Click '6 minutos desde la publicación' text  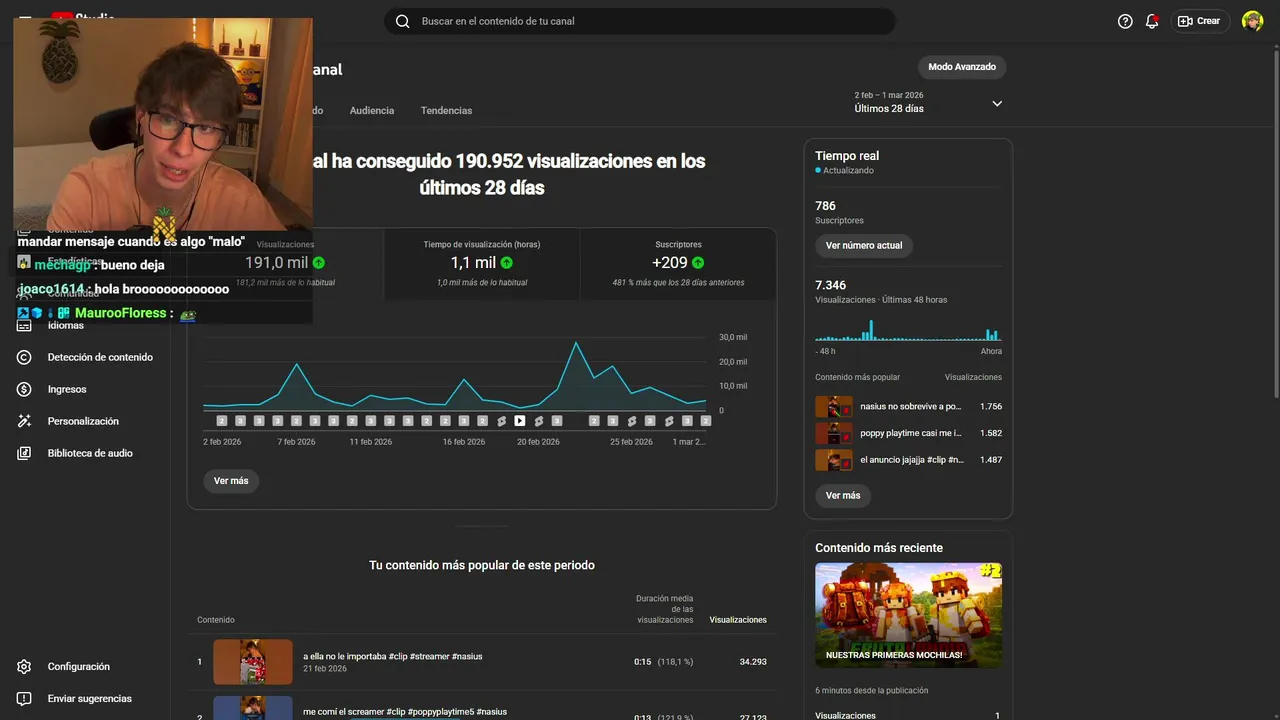tap(872, 690)
